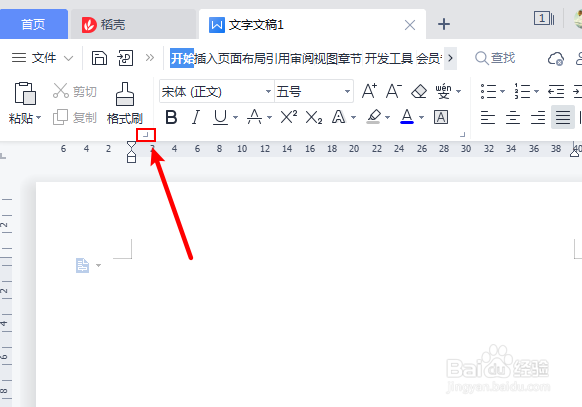The height and width of the screenshot is (407, 582).
Task: Open bullet list style dropdown arrow
Action: pyautogui.click(x=502, y=91)
